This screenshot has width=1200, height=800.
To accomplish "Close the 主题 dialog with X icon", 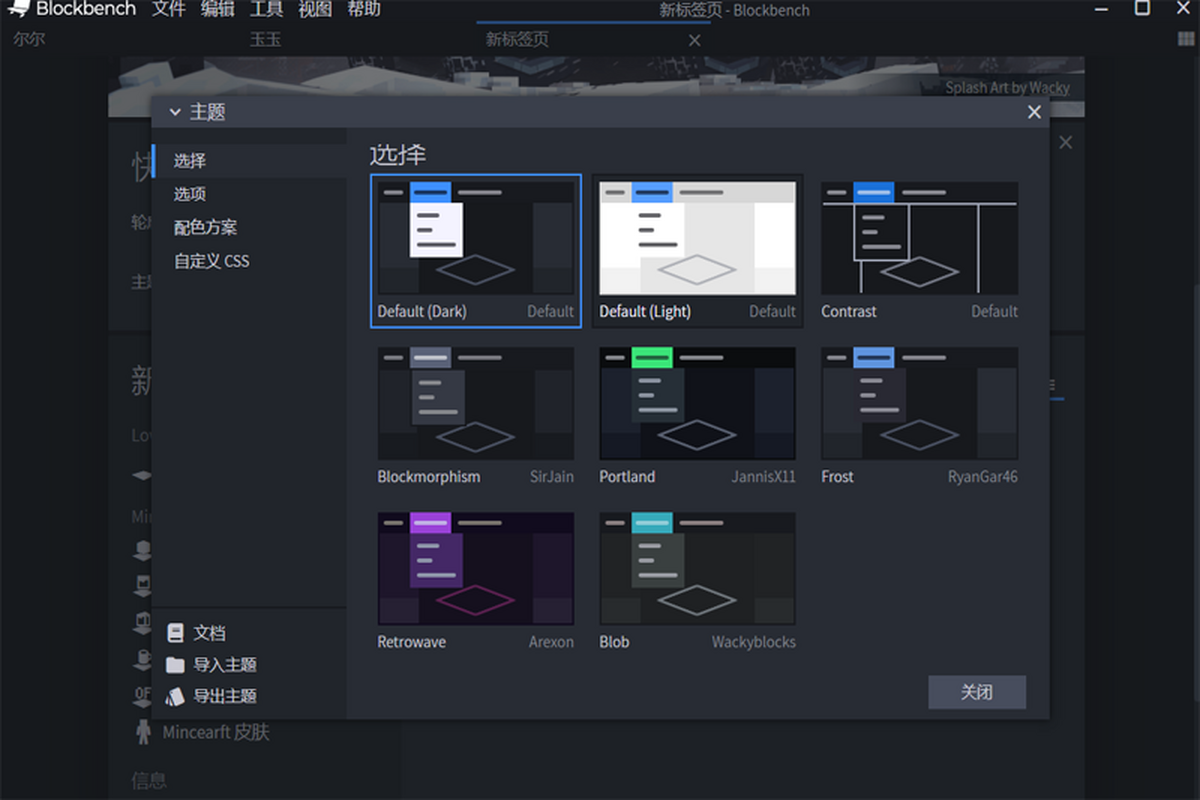I will pos(1034,112).
